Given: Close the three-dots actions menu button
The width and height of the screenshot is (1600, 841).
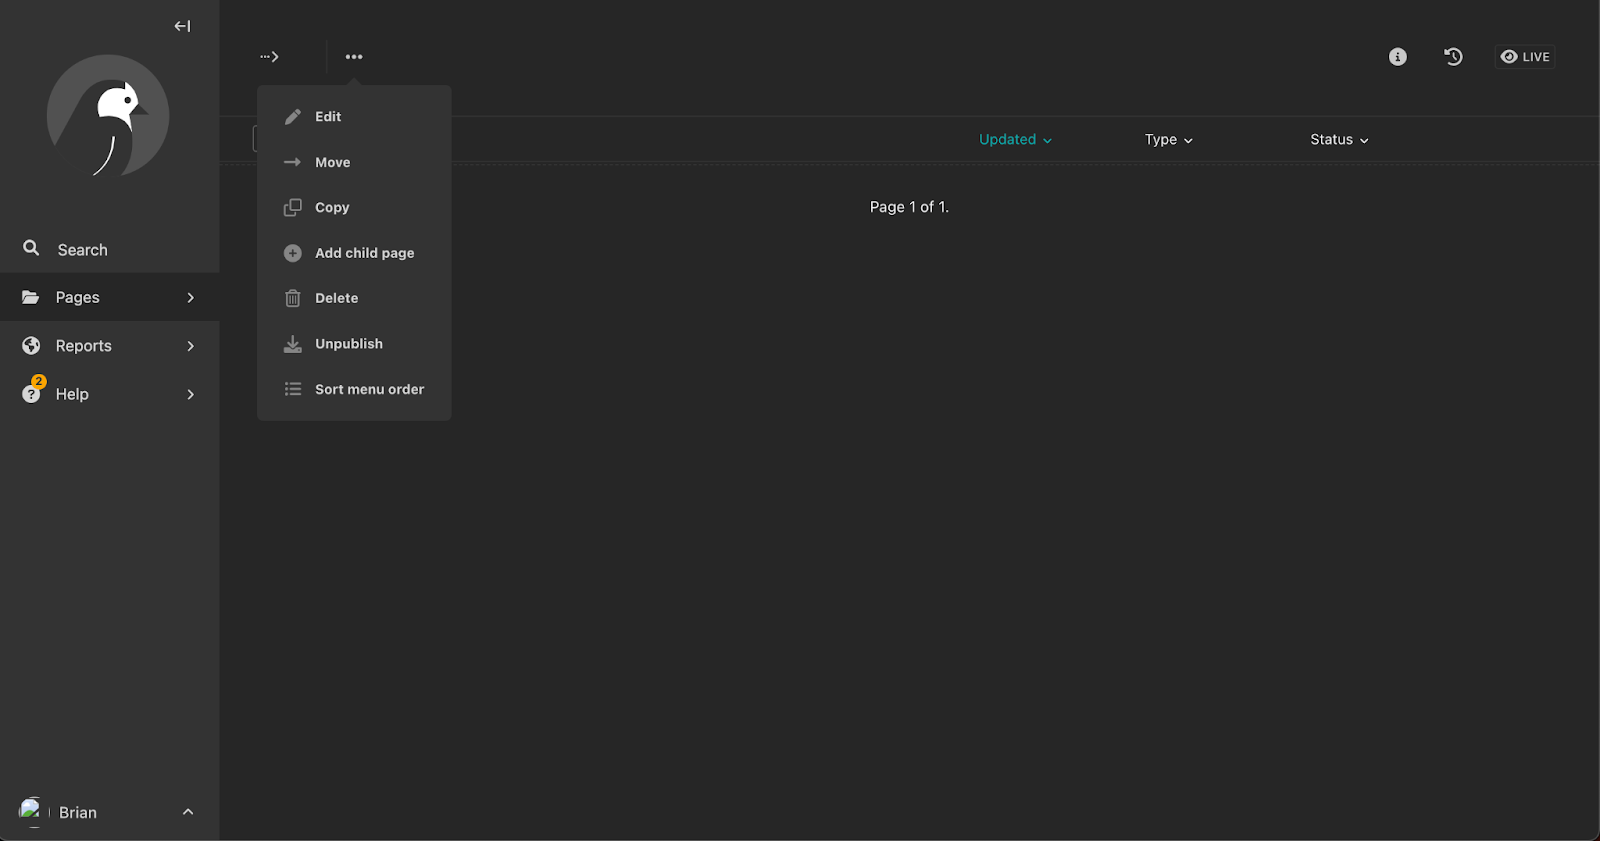Looking at the screenshot, I should (x=354, y=57).
